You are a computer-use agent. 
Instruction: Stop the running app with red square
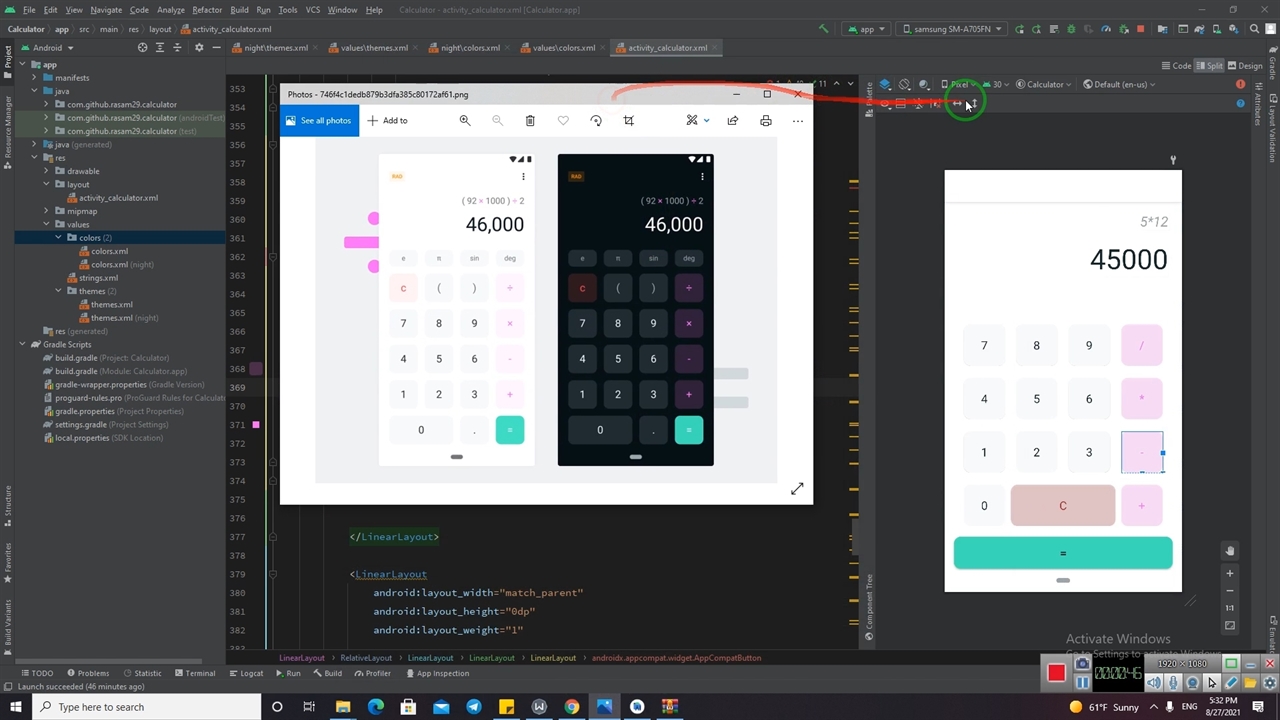(x=1140, y=29)
